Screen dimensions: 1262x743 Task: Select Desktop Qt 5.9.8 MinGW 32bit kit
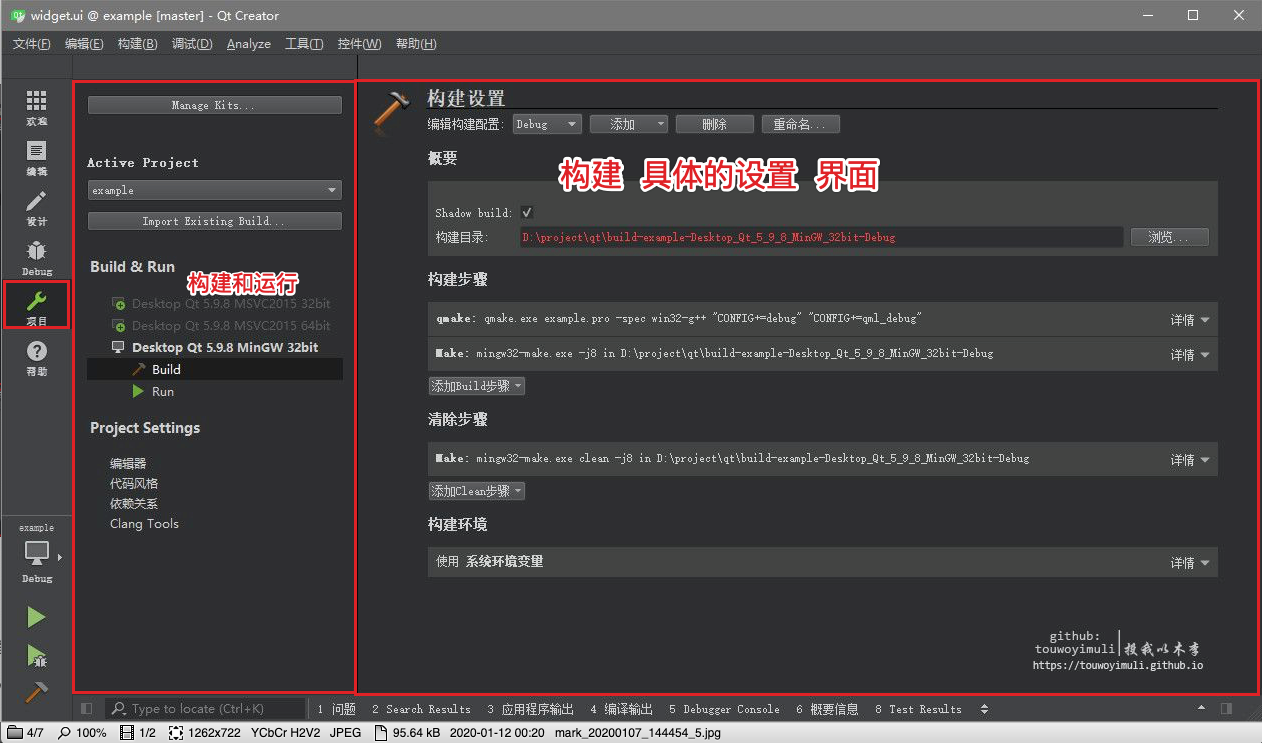click(225, 347)
